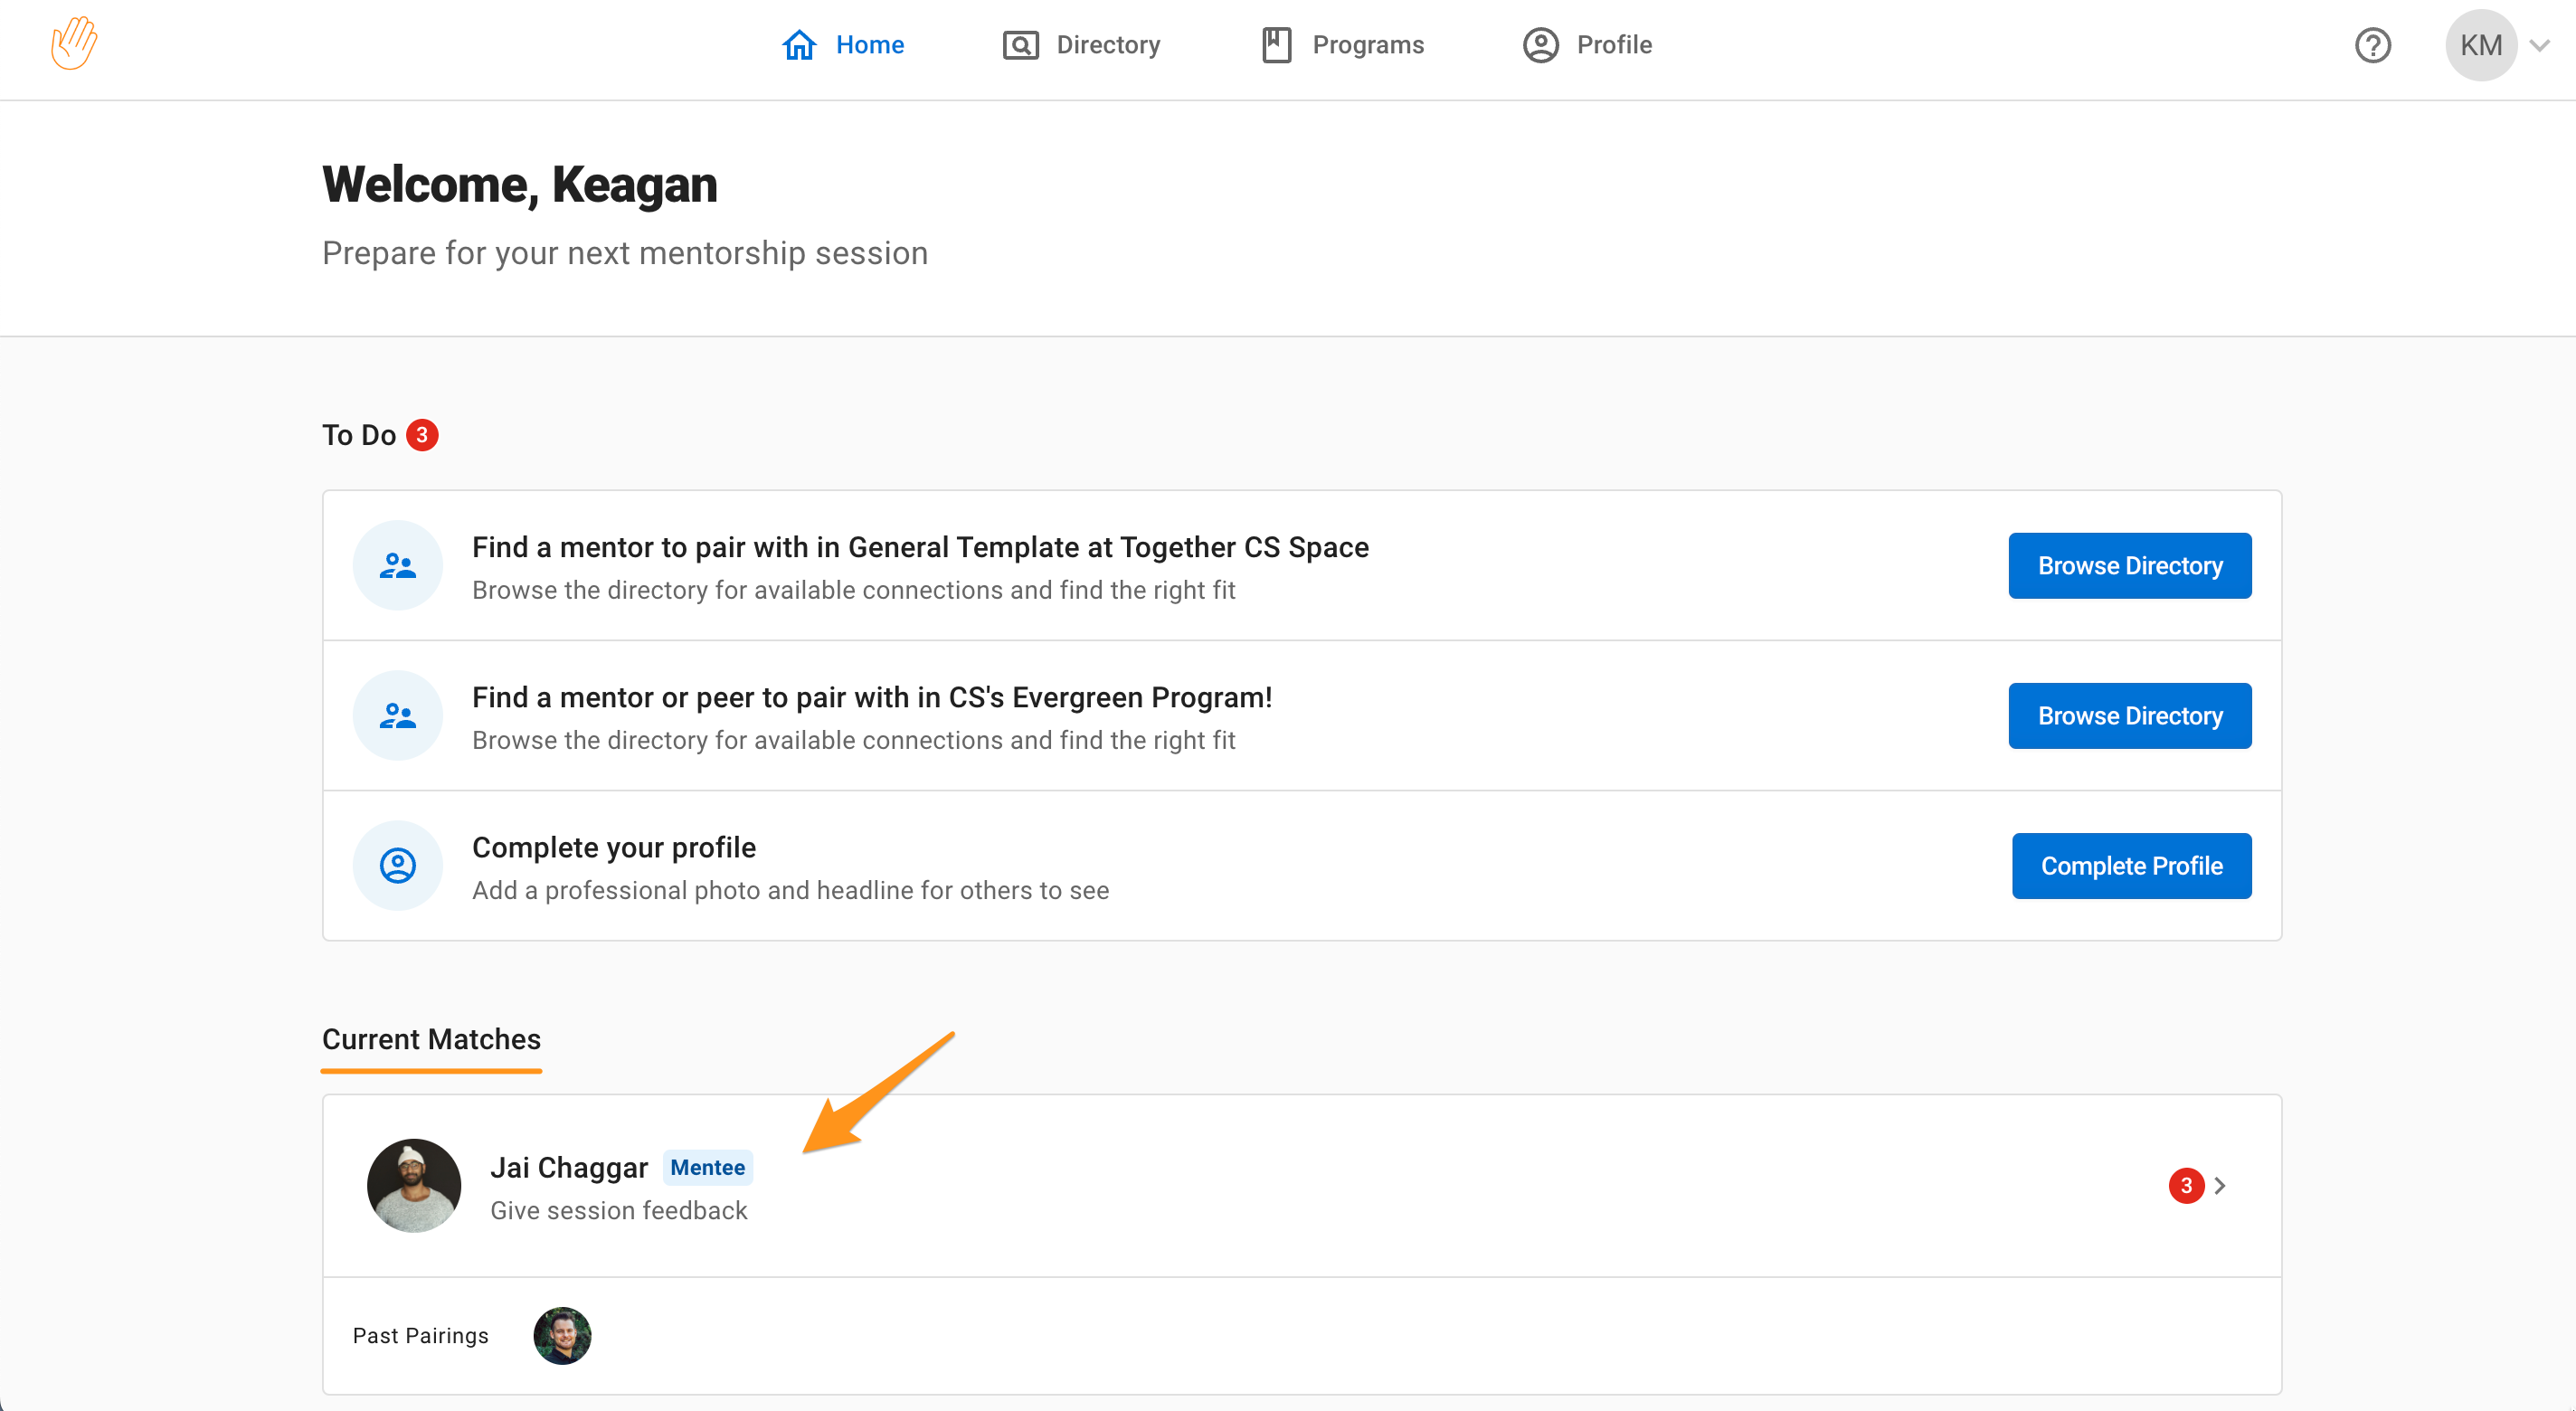Open the help question mark icon

point(2372,45)
